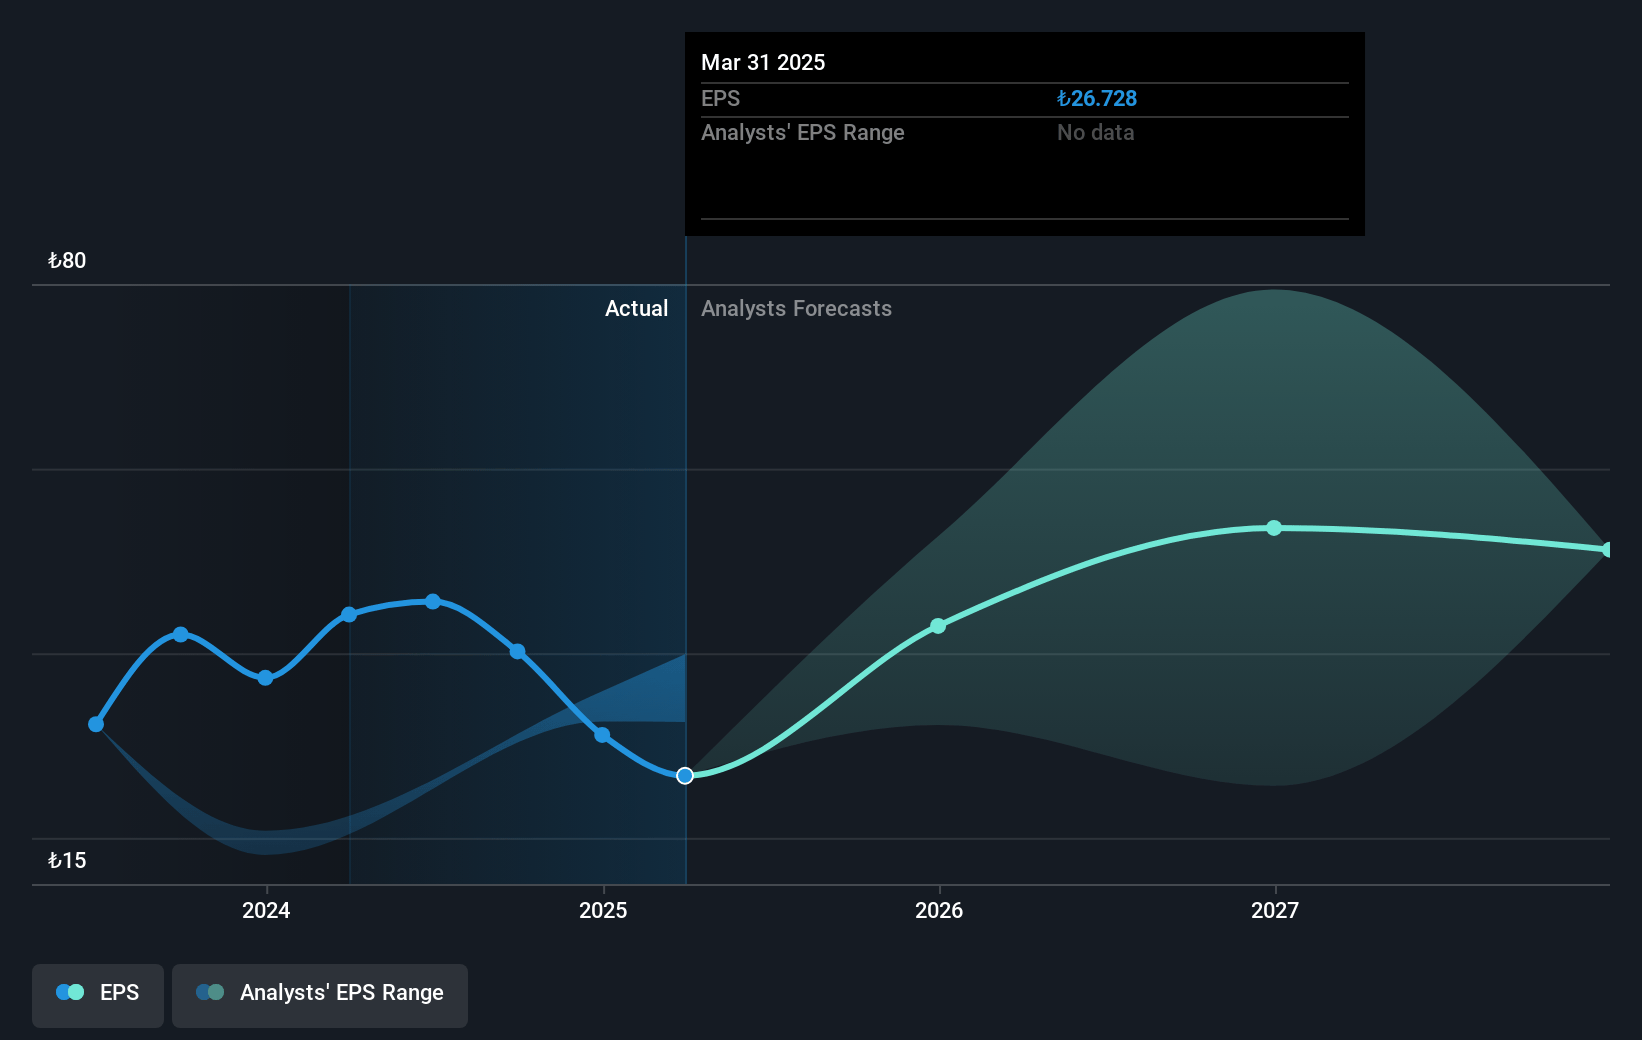Select the 2026 forecast EPS data point
Viewport: 1642px width, 1040px height.
click(x=938, y=626)
